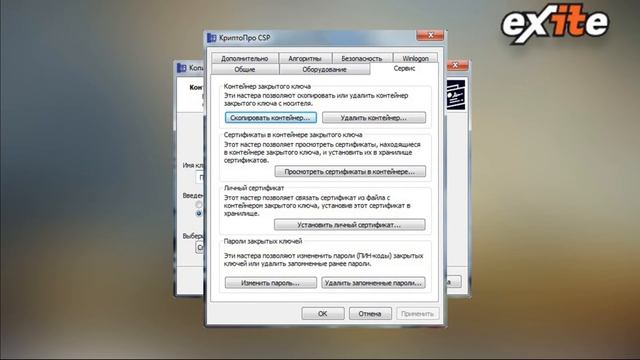Click the background window's title icon
The width and height of the screenshot is (640, 360).
pos(182,68)
